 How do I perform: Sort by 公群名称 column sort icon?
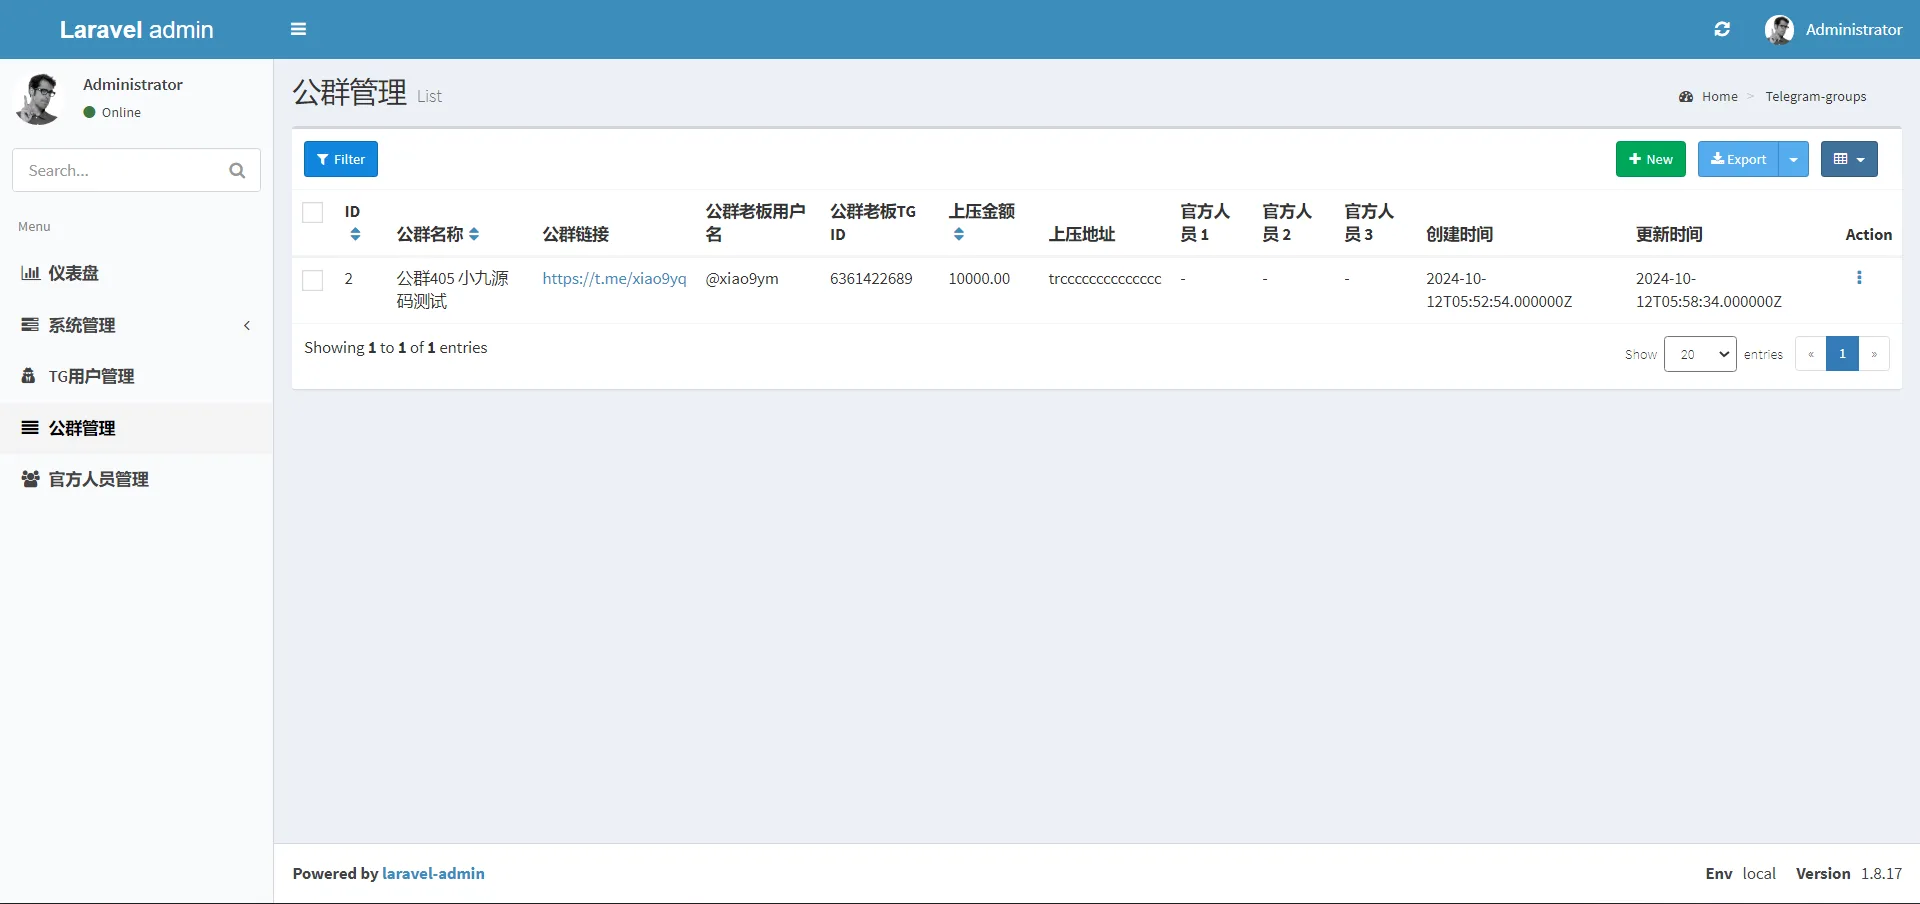tap(474, 234)
